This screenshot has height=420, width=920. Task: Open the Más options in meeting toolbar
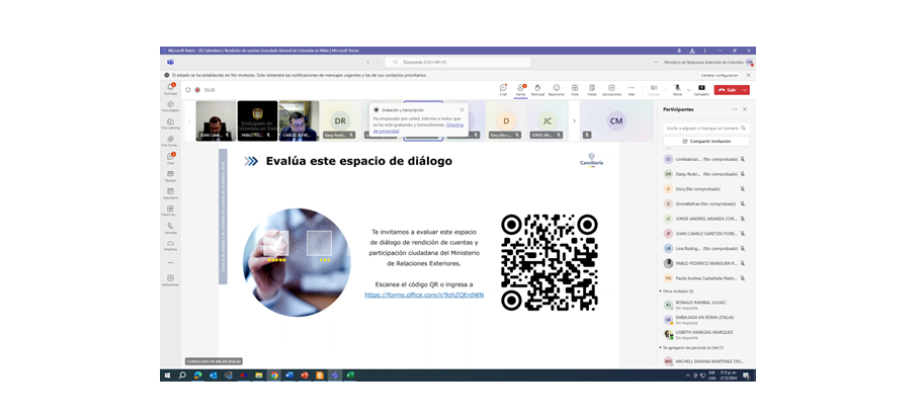(x=631, y=89)
